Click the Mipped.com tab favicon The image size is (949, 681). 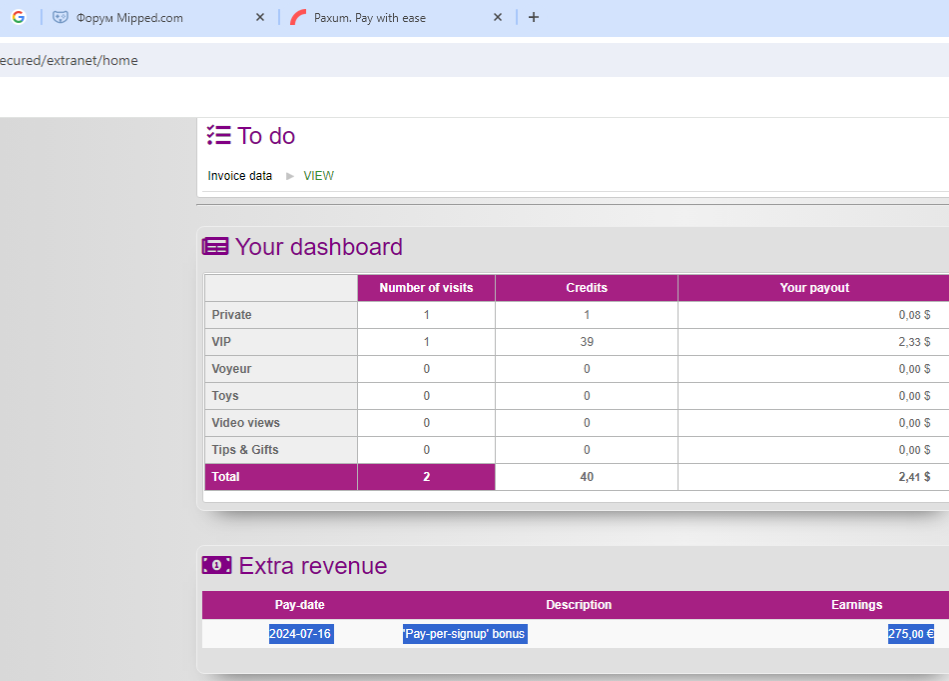tap(60, 18)
